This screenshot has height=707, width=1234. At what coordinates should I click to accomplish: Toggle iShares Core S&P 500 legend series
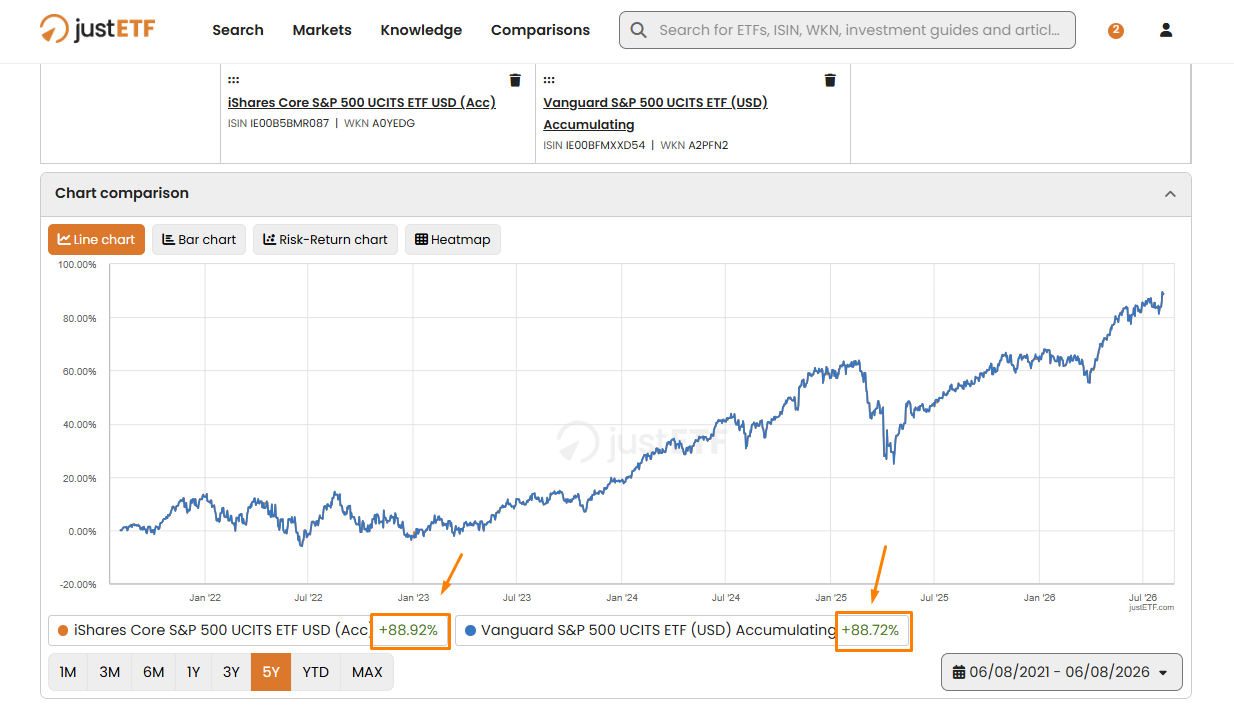tap(248, 630)
